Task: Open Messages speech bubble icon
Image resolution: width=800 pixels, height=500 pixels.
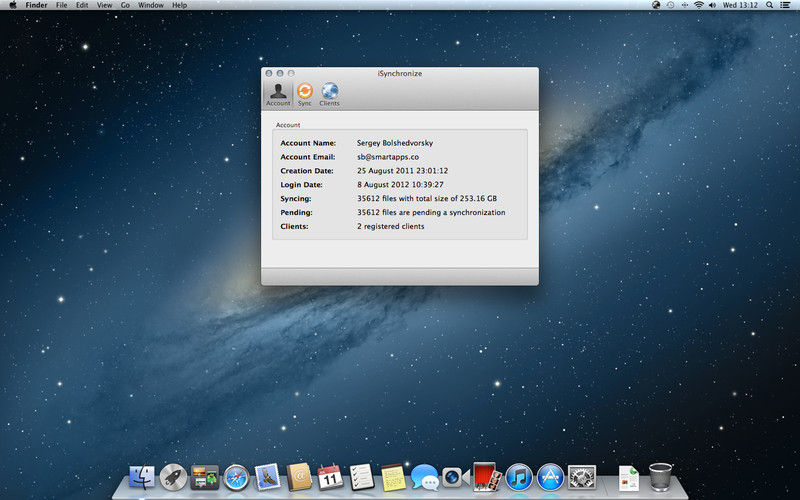Action: (424, 478)
